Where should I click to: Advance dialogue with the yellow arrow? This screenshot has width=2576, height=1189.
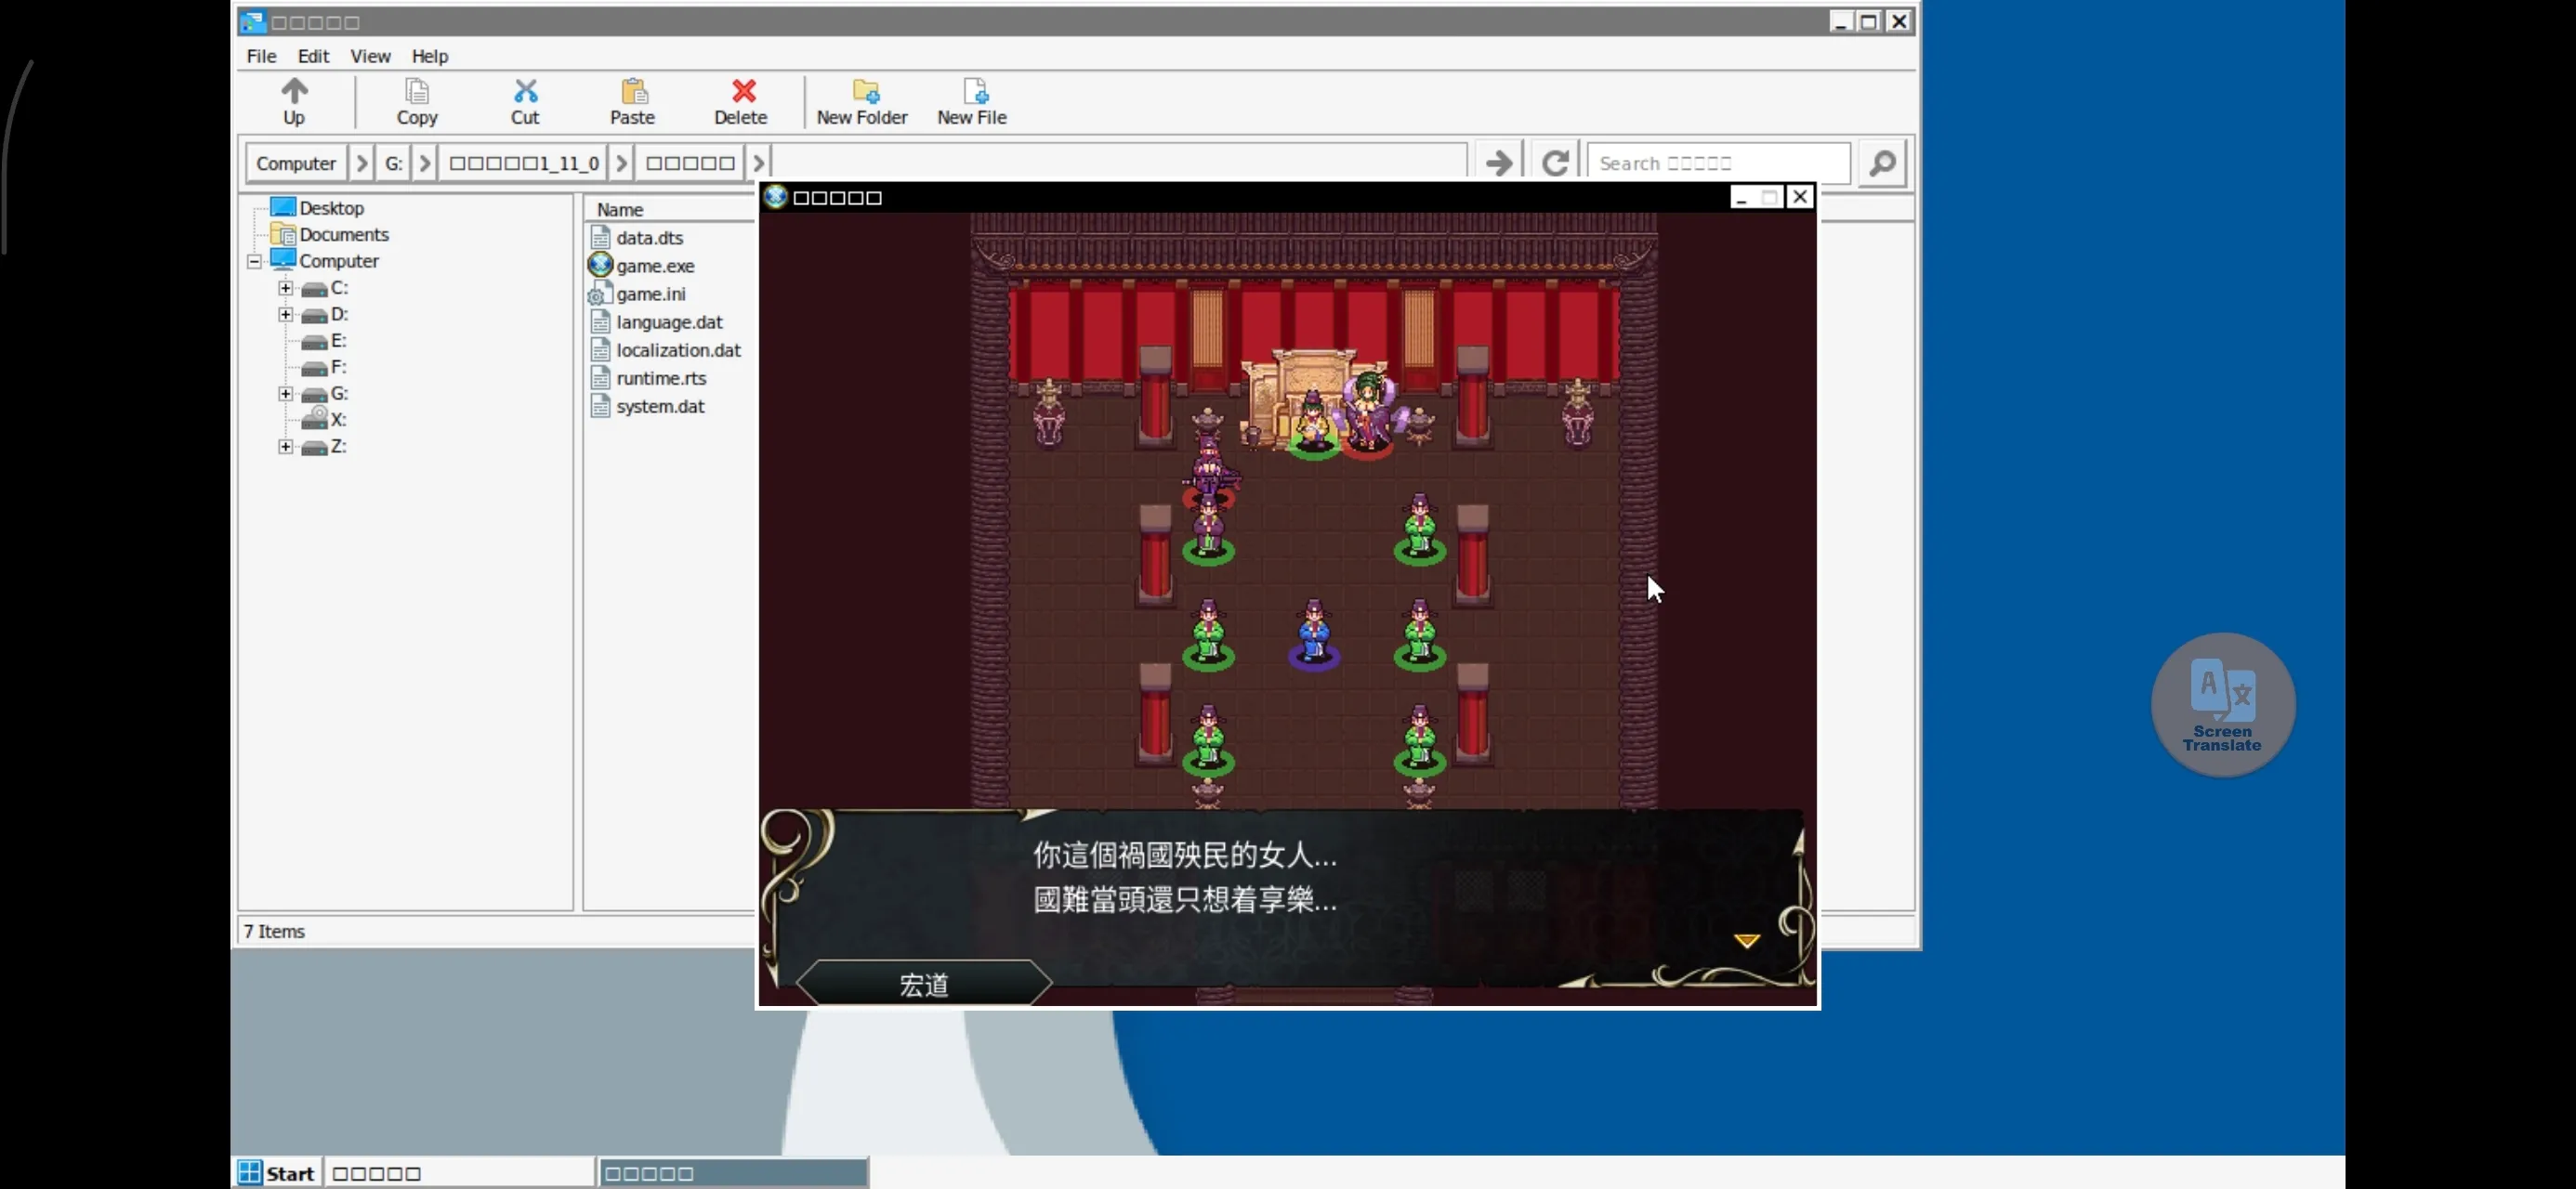[1746, 940]
